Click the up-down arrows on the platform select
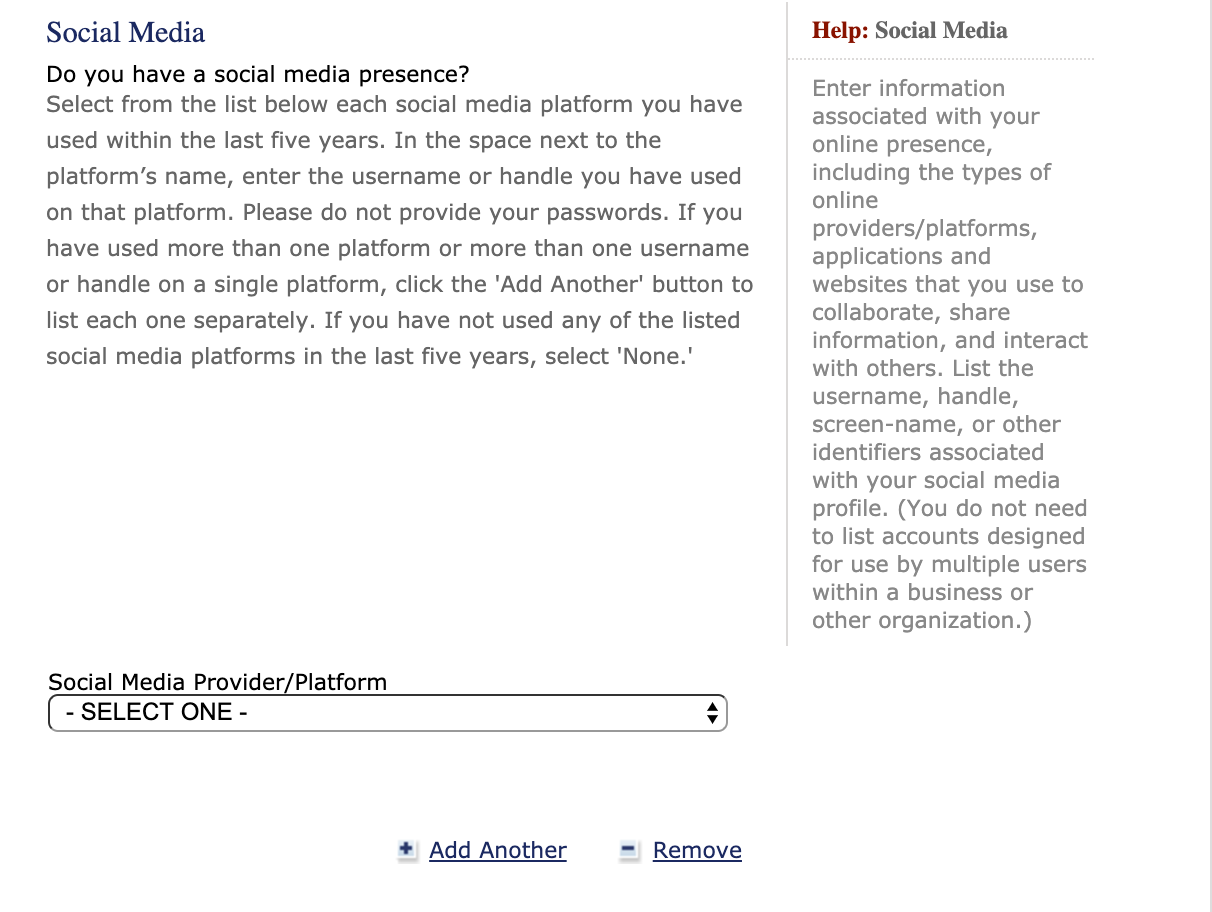 [x=712, y=713]
